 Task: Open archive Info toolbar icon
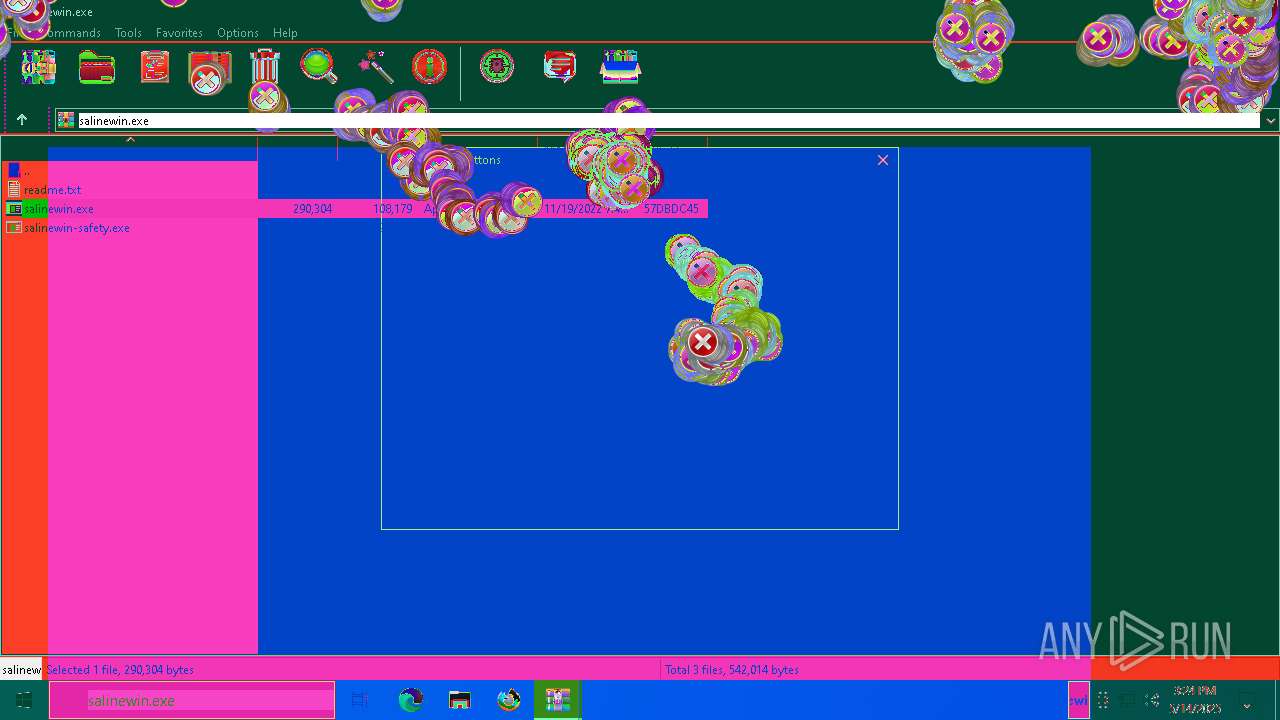click(x=430, y=67)
